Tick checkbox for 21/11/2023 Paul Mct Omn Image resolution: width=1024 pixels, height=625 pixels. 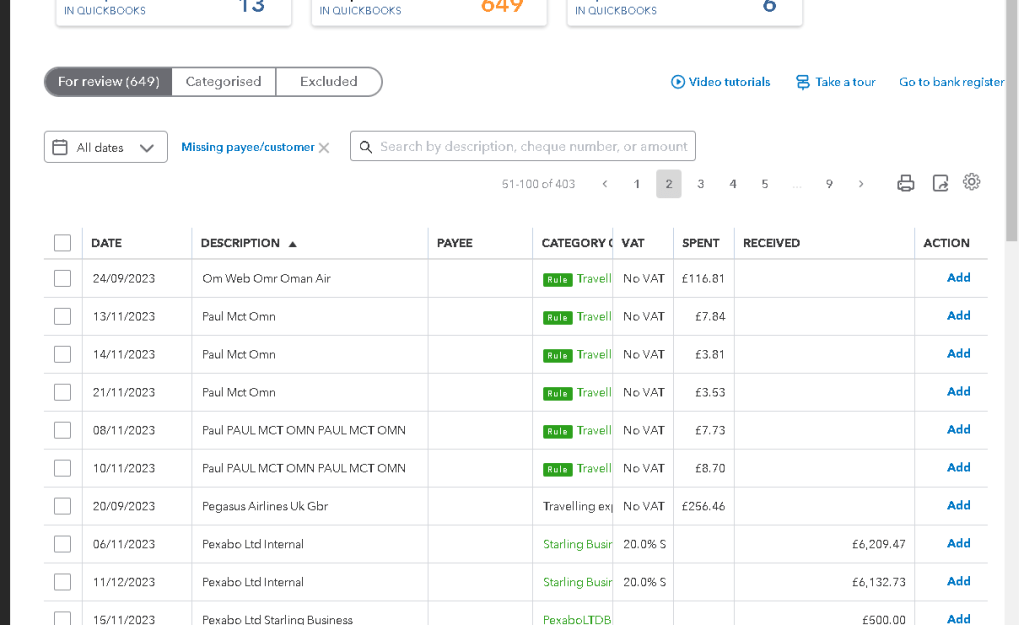point(62,392)
